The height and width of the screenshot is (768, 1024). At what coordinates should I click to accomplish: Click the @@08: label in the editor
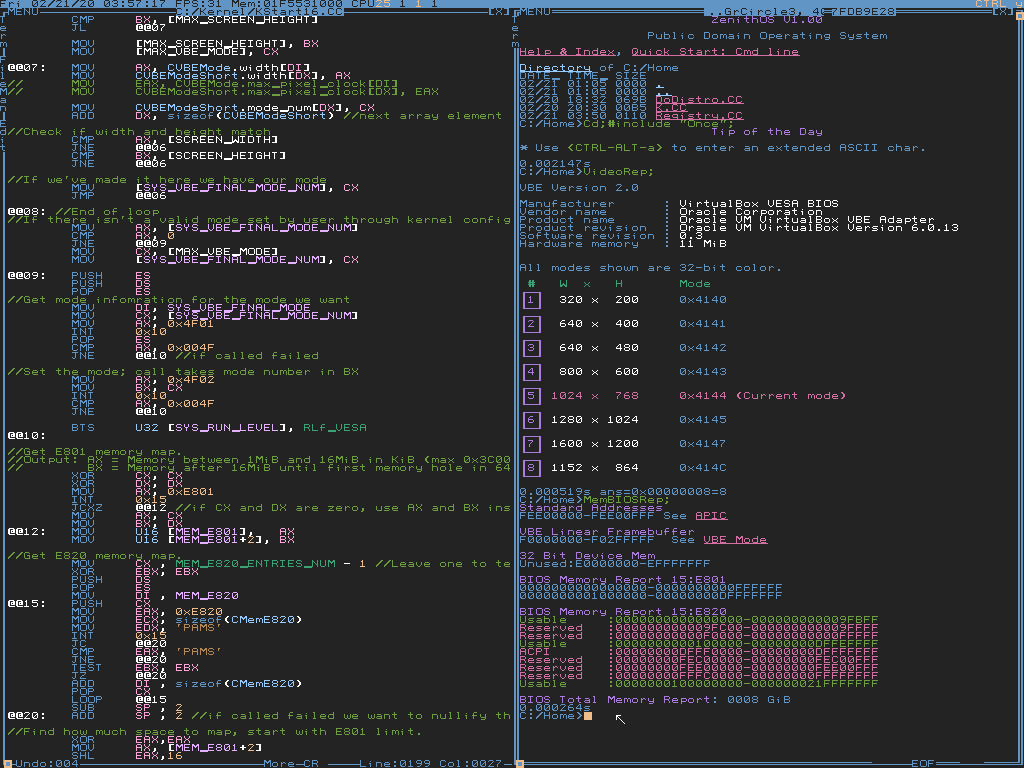(x=26, y=212)
